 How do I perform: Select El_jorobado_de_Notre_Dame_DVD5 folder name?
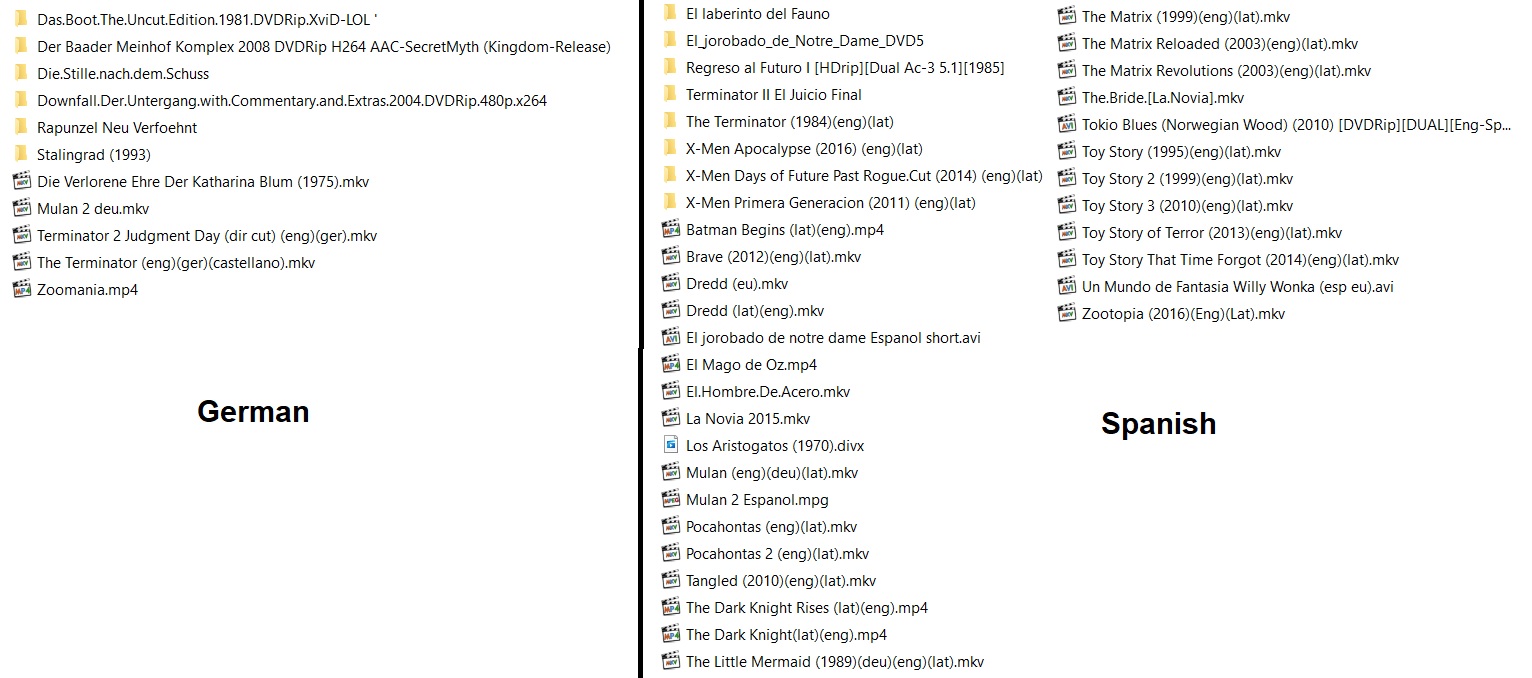point(805,40)
